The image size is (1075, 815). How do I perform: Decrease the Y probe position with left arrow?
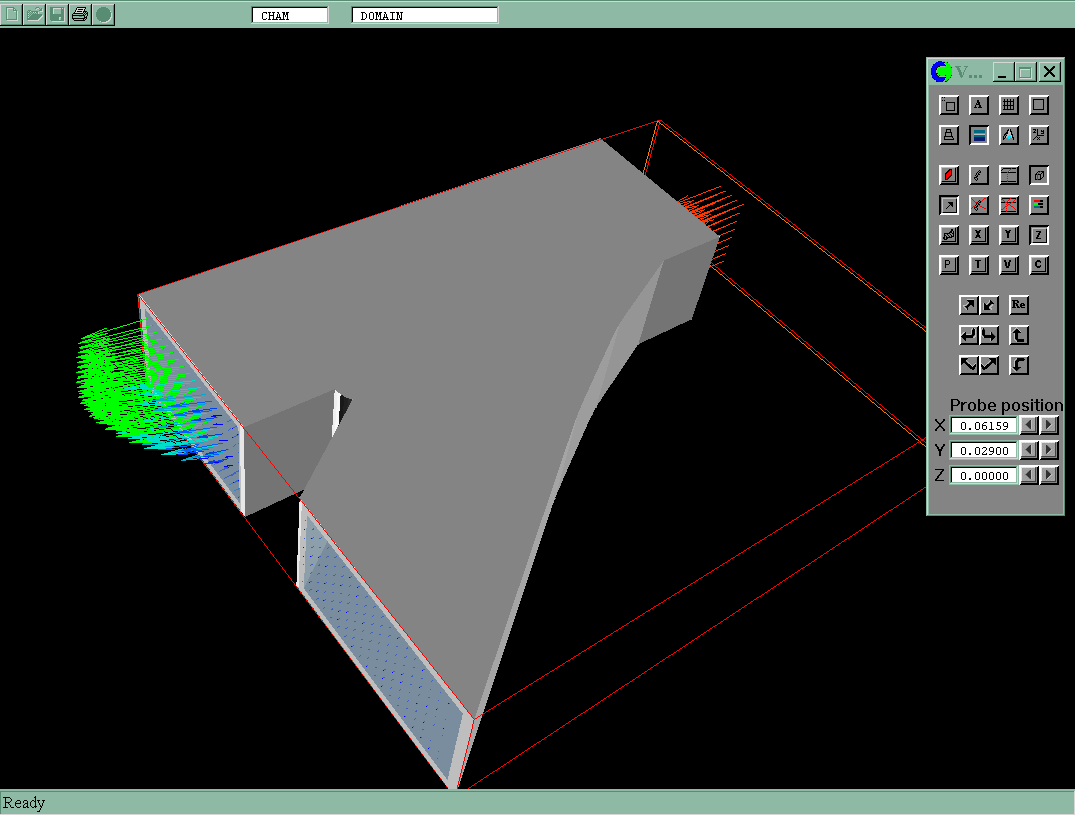1029,450
